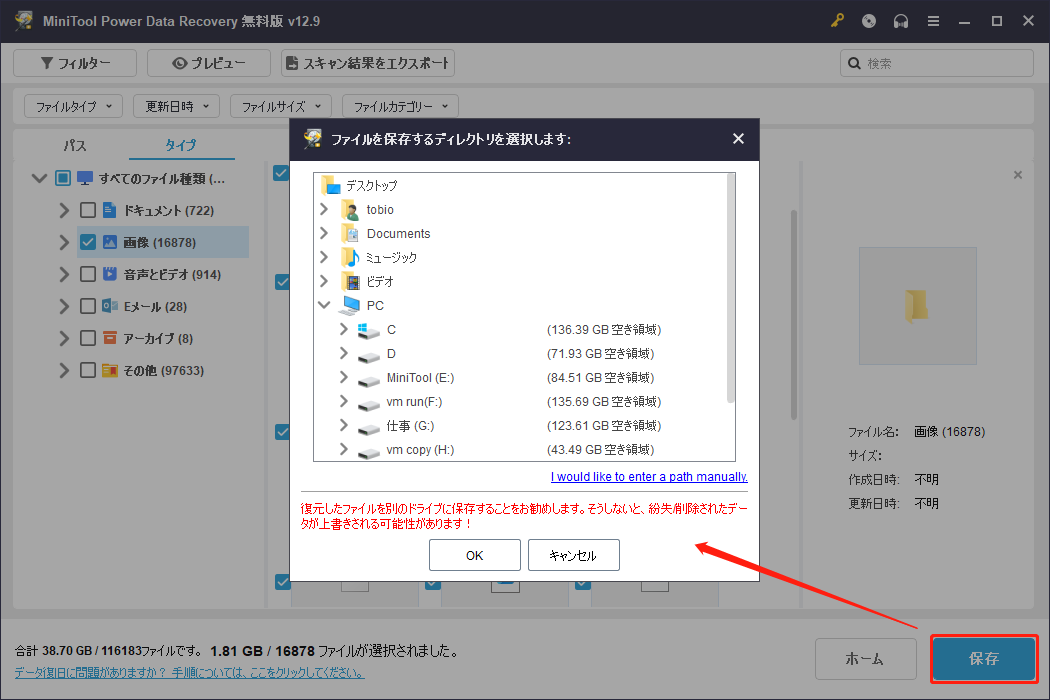This screenshot has height=700, width=1050.
Task: Switch to the パス tab
Action: pos(75,145)
